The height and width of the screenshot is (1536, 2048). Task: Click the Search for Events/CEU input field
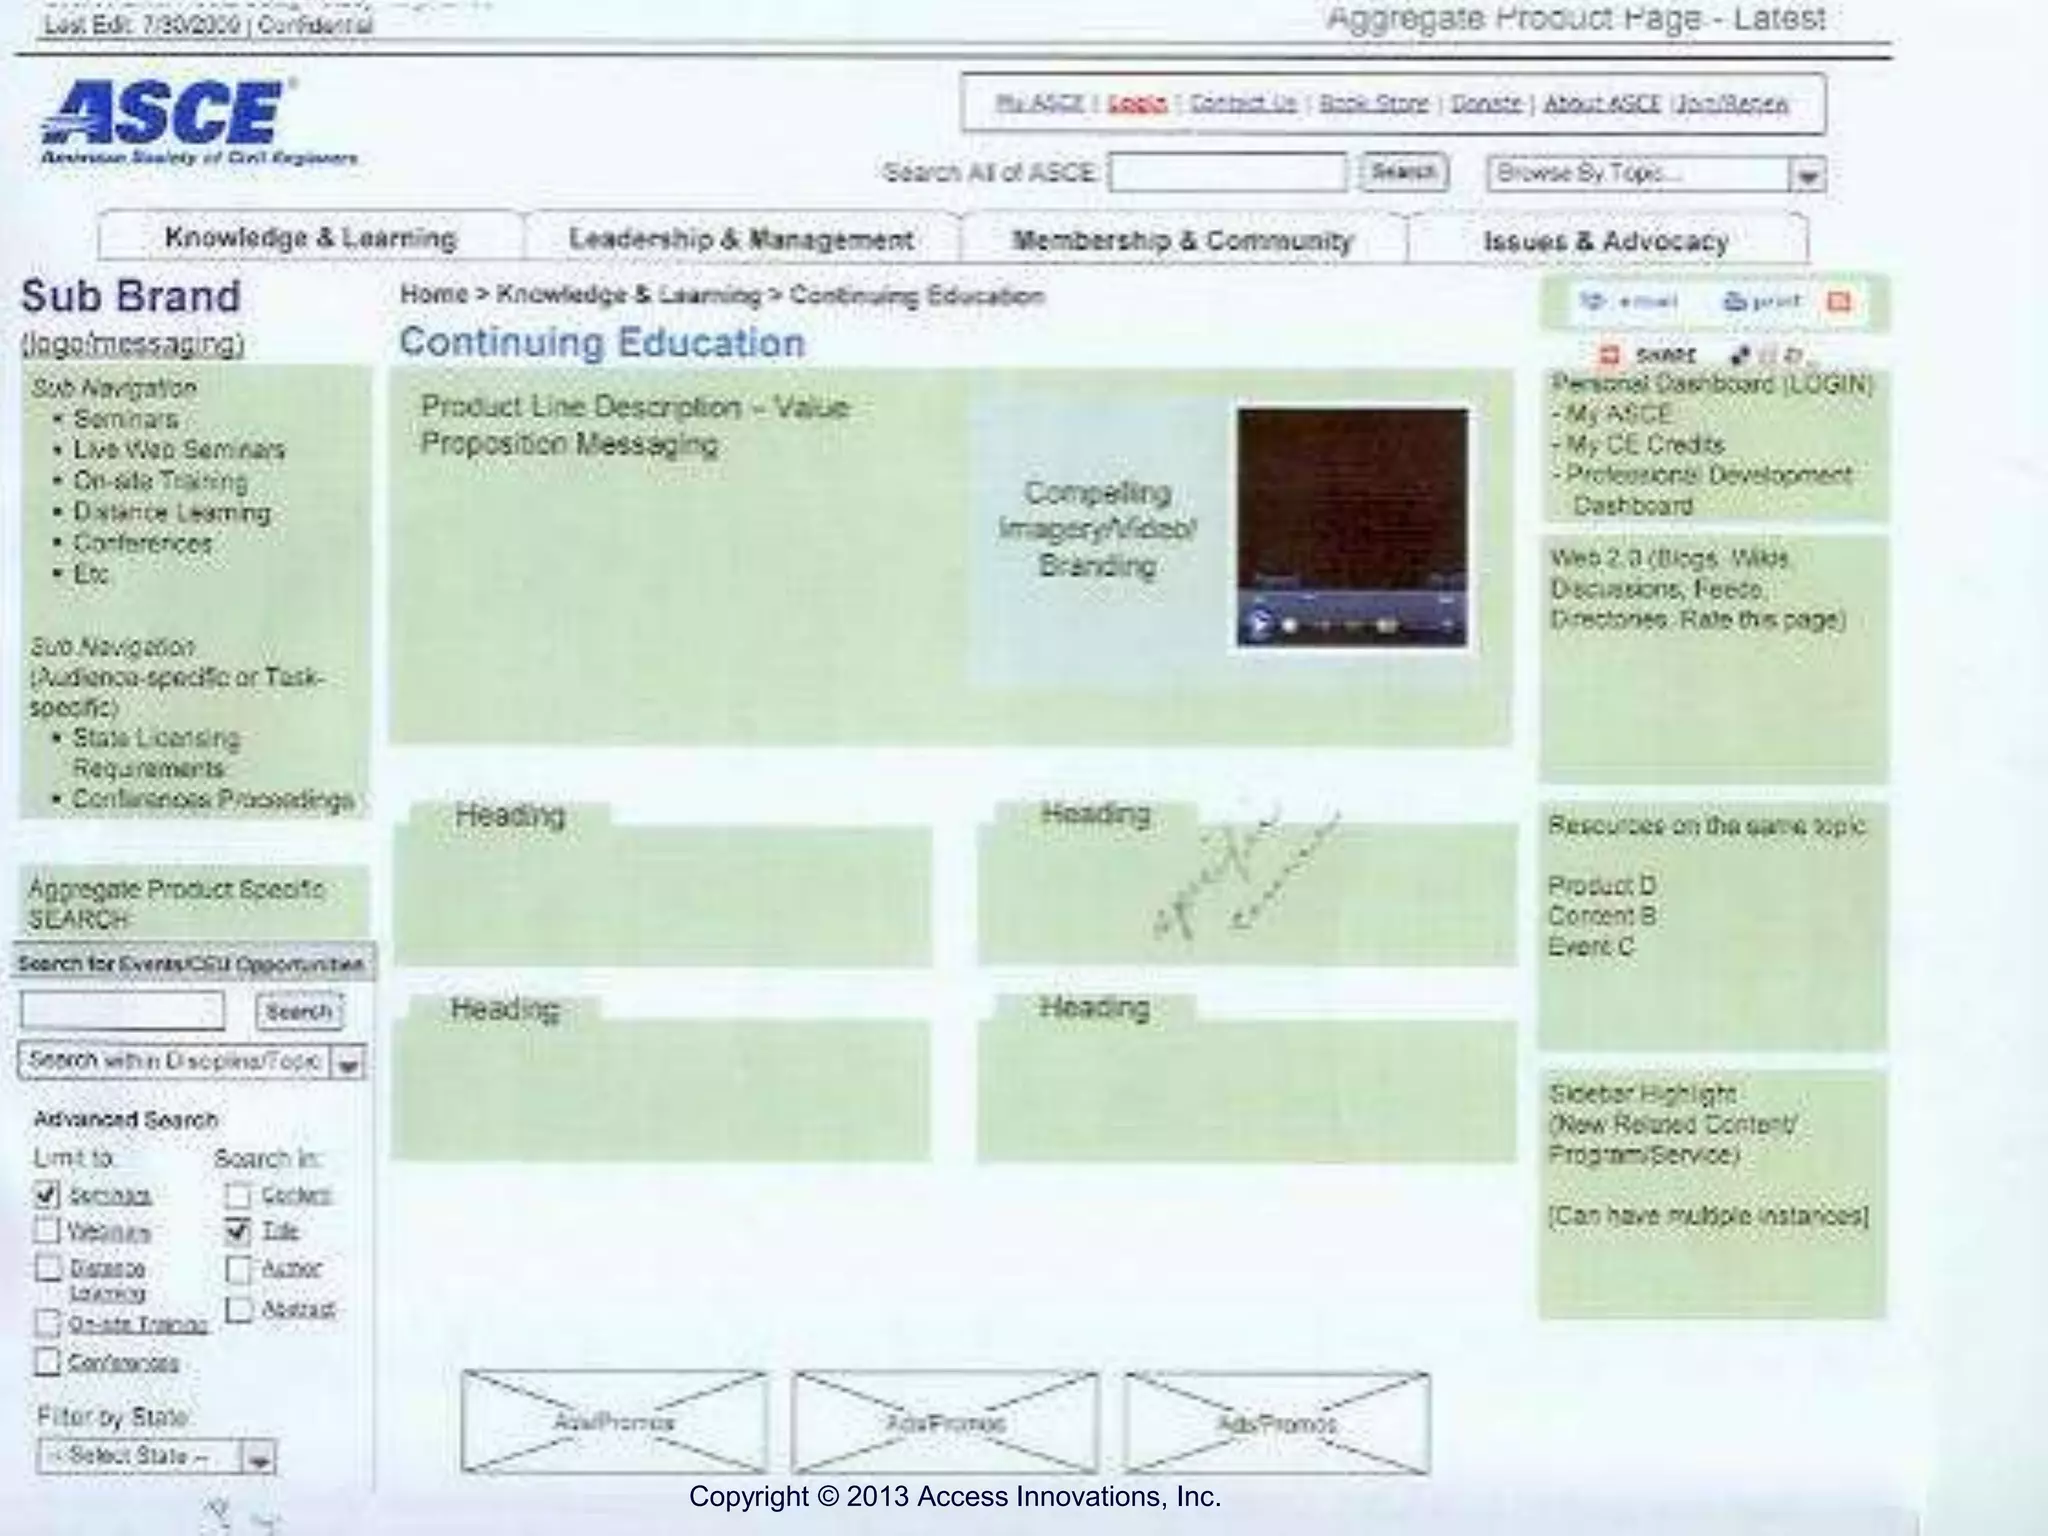[x=122, y=1010]
